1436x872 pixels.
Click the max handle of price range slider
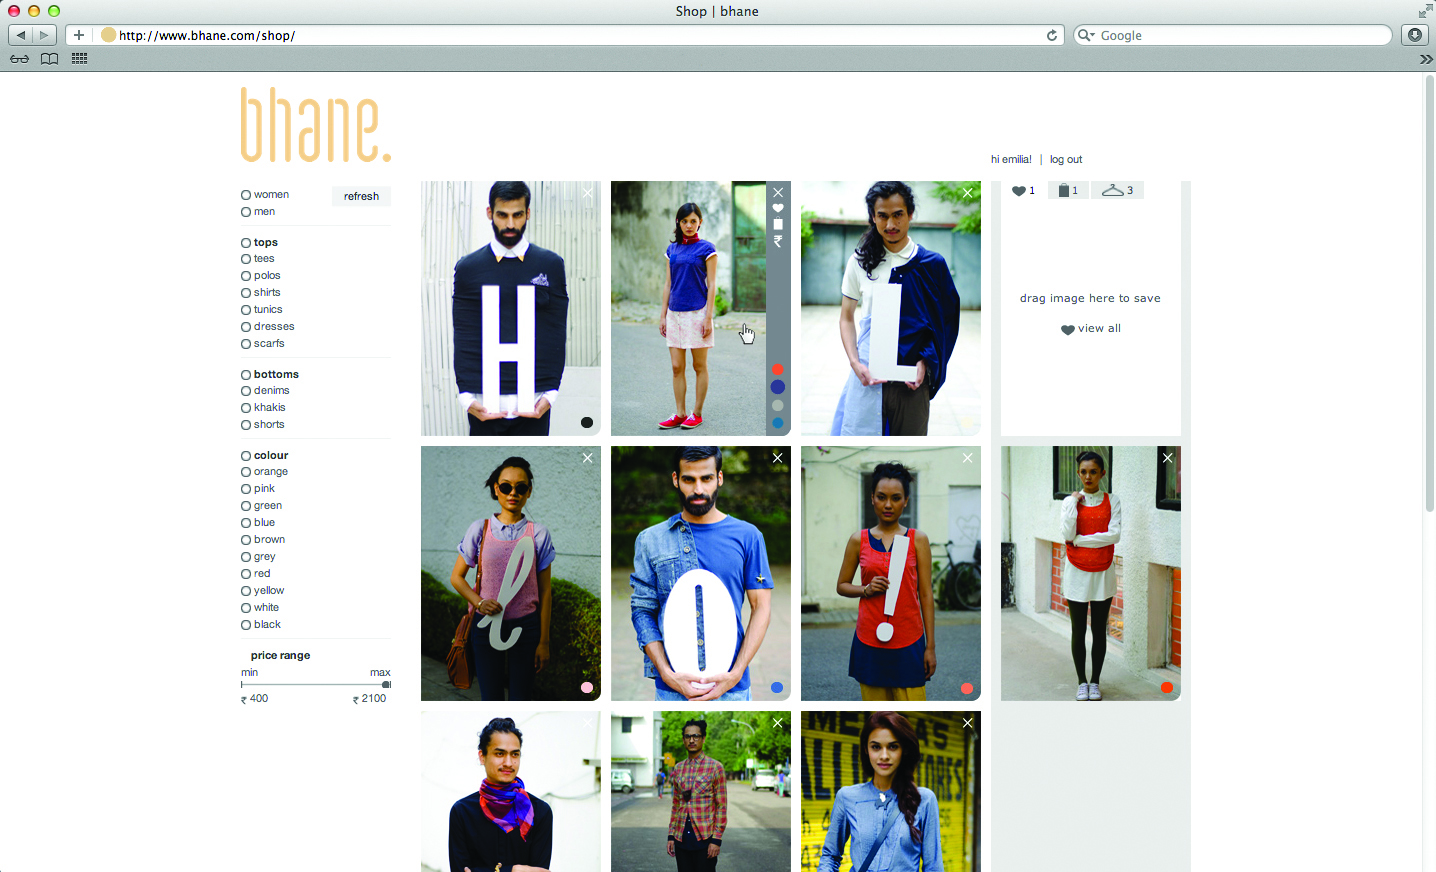coord(386,685)
